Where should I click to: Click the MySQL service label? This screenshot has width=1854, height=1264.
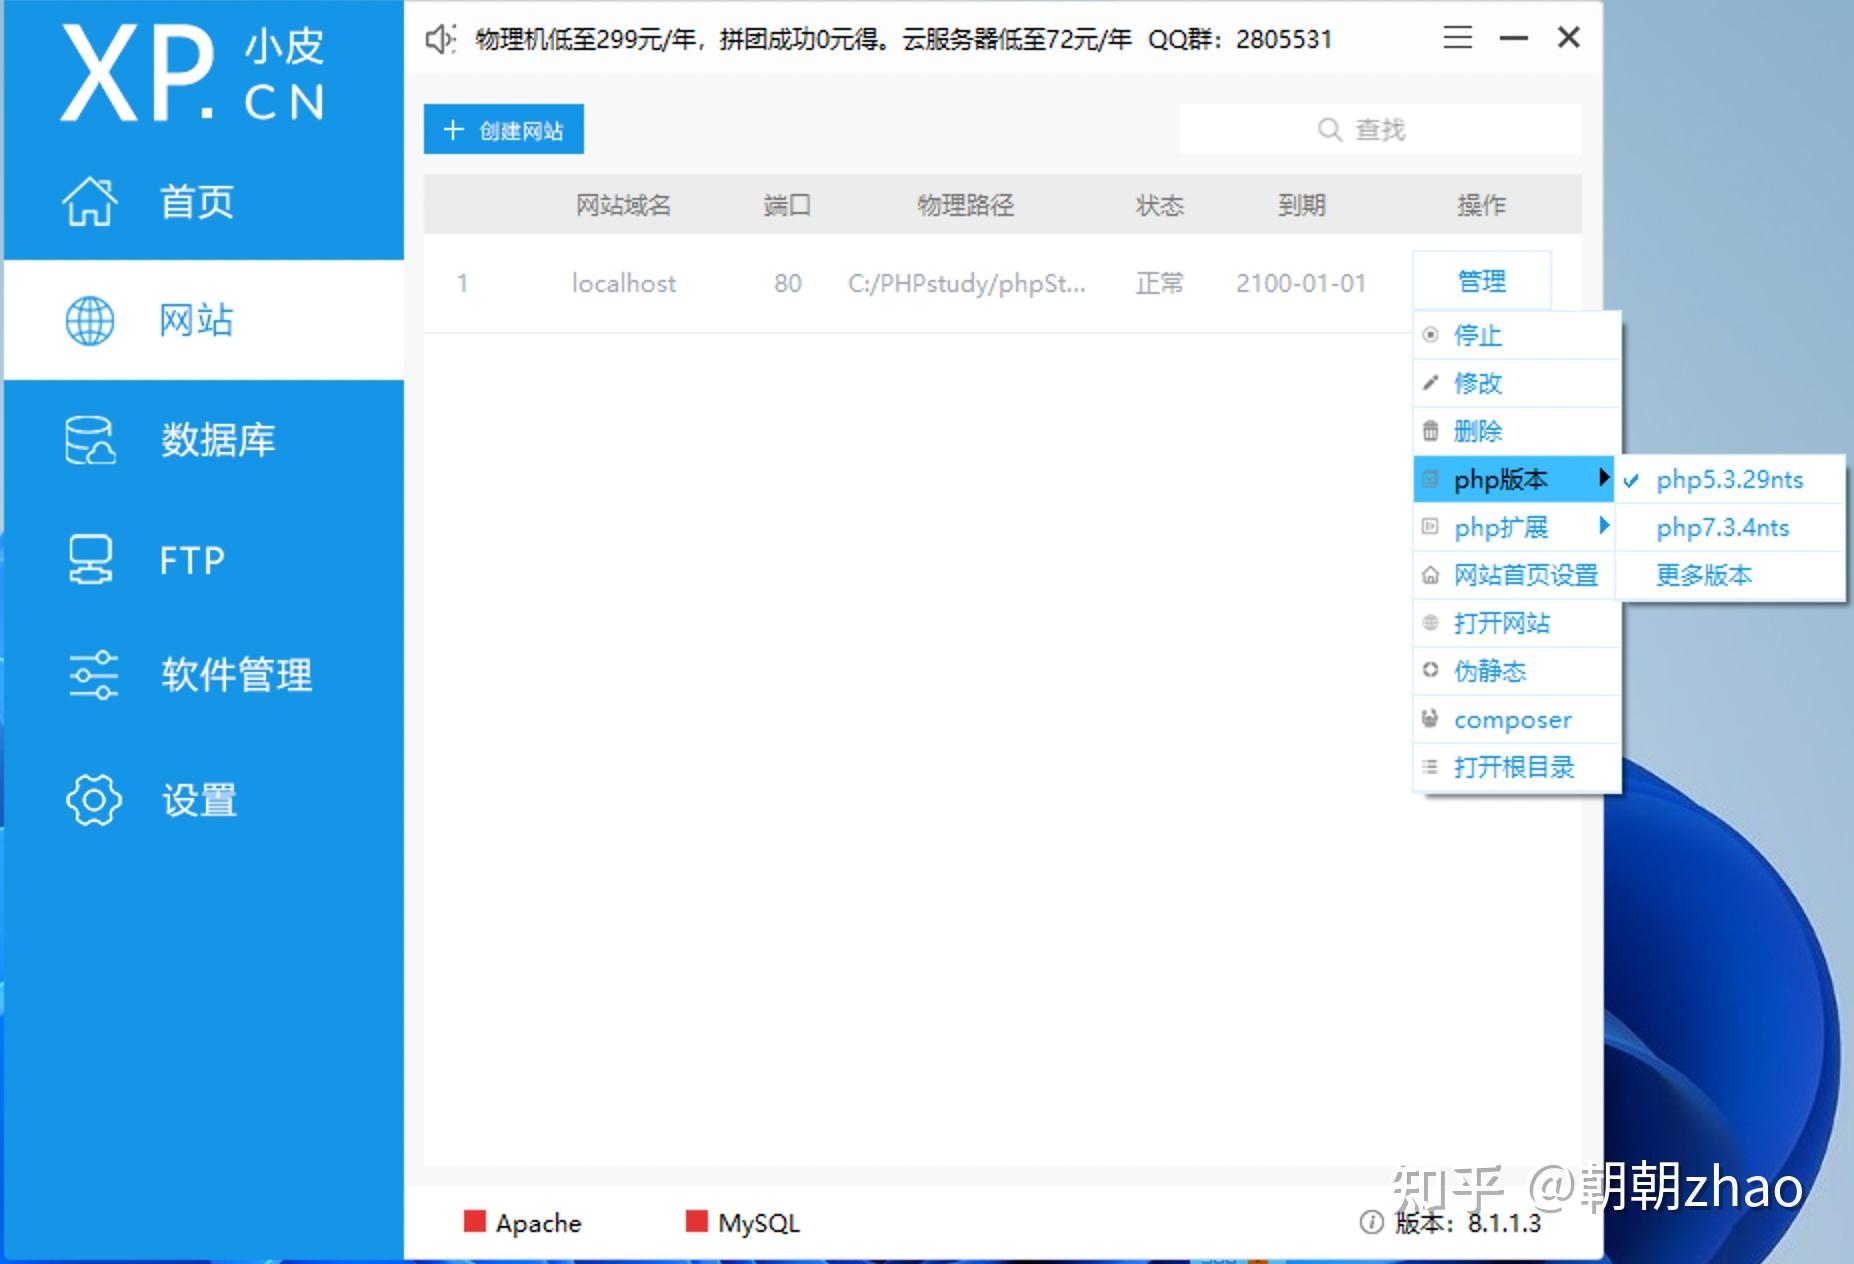(x=759, y=1223)
